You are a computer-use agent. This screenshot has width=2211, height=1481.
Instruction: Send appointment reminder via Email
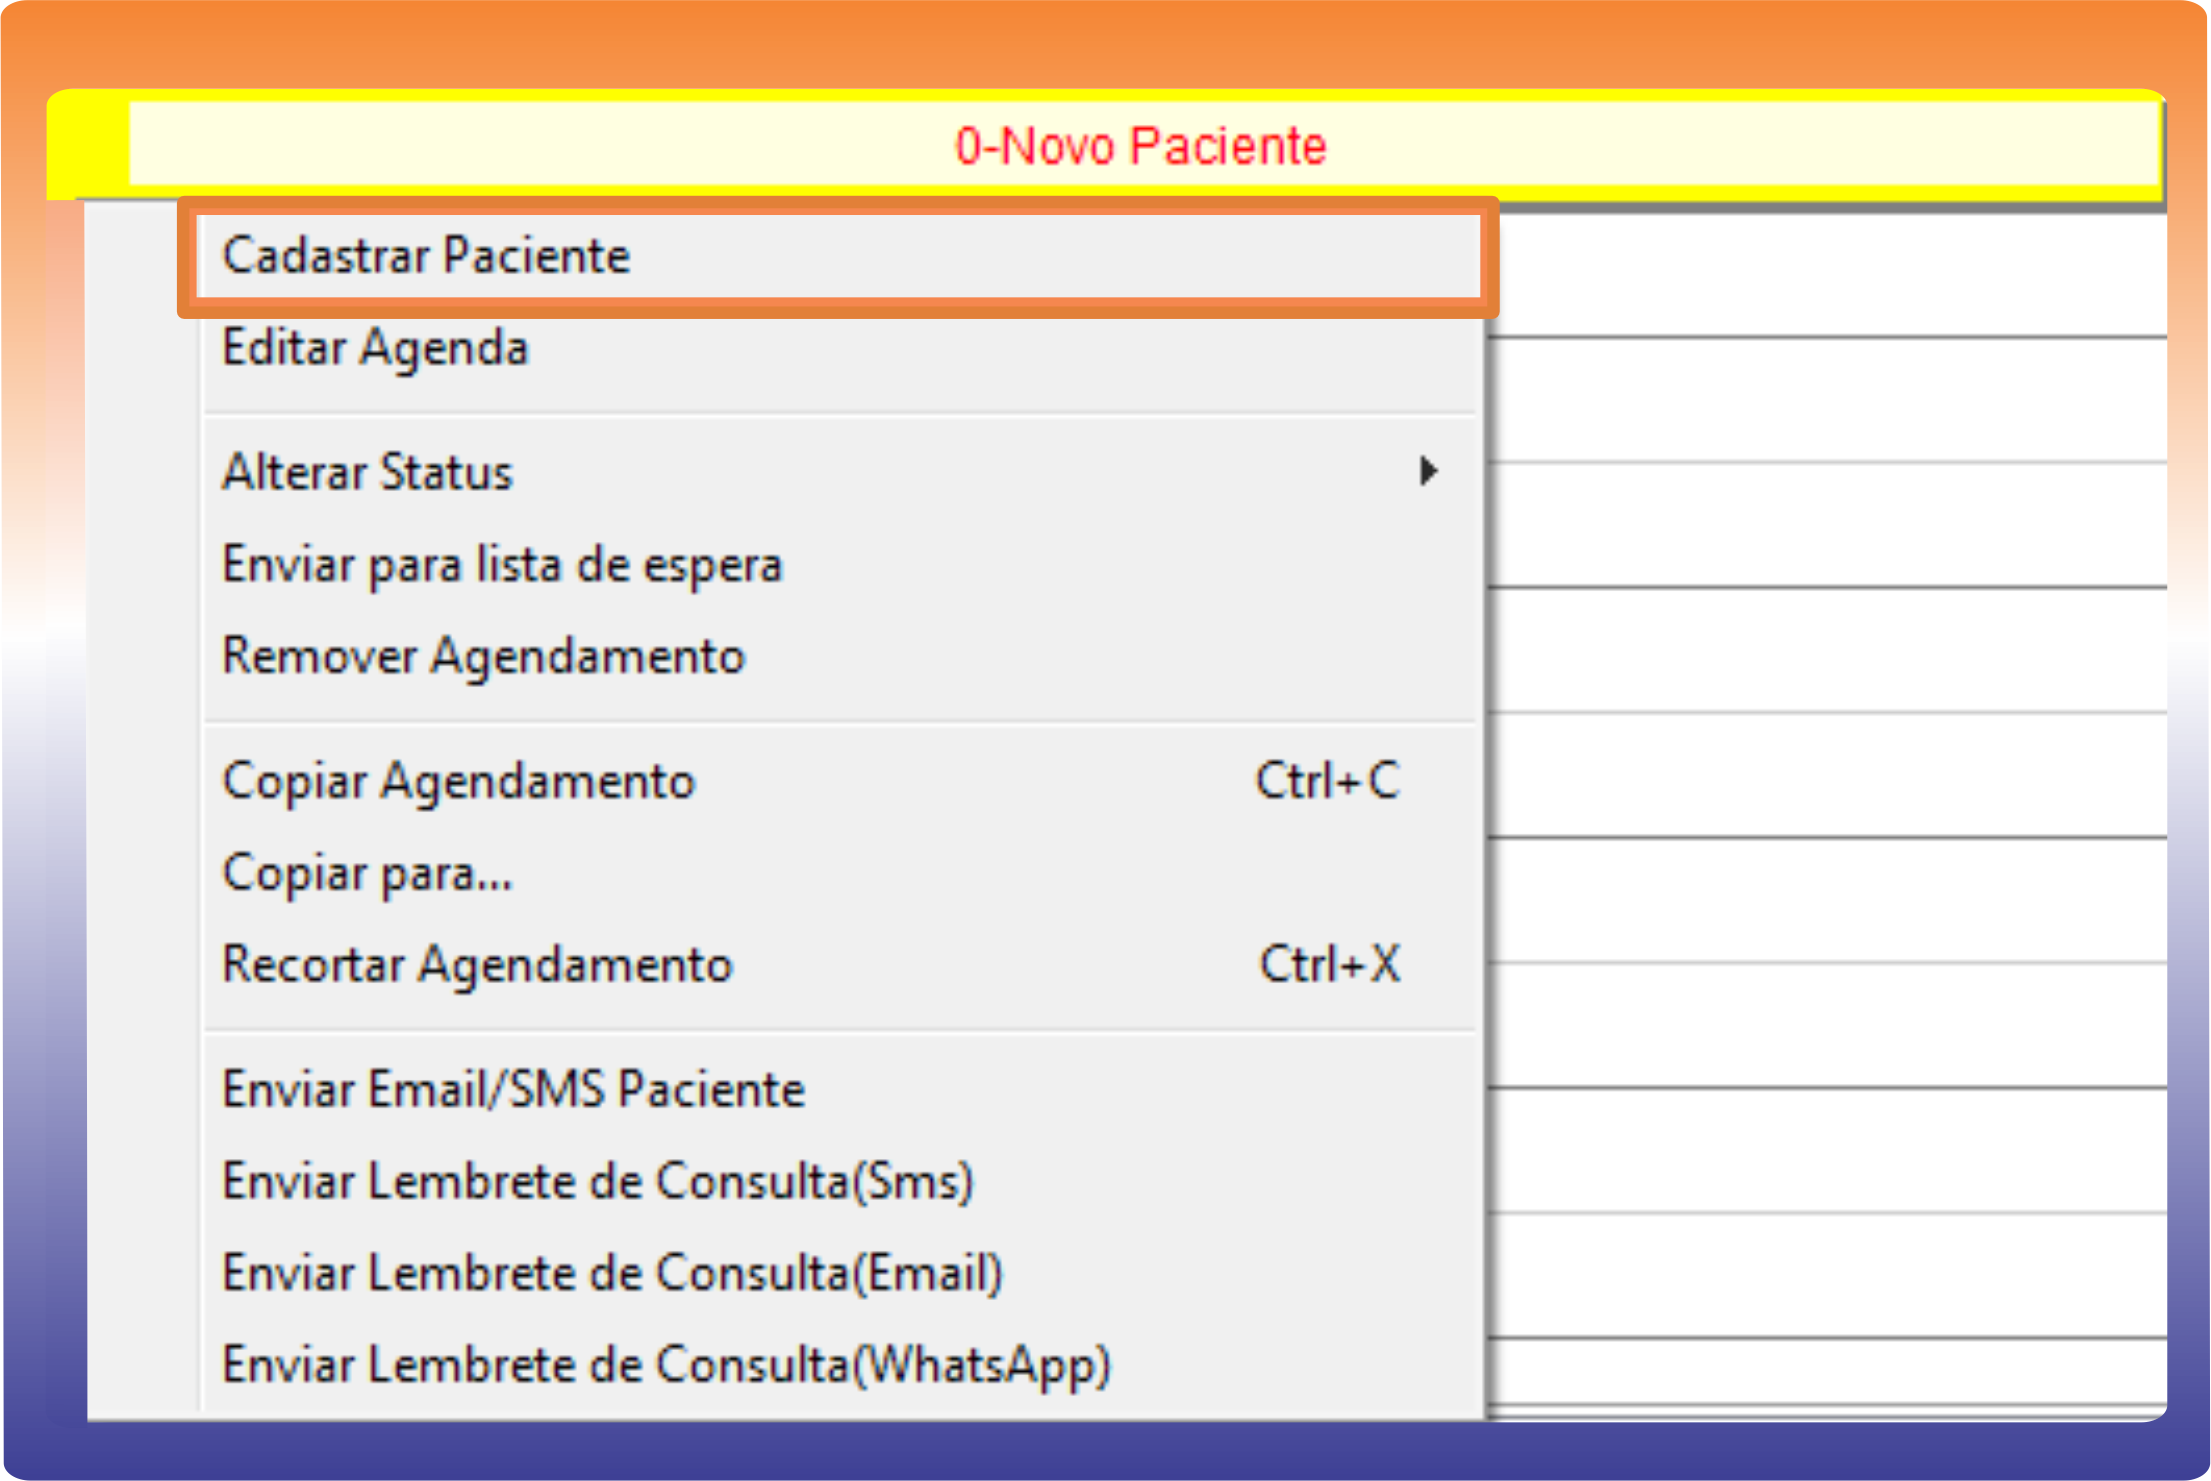[612, 1273]
